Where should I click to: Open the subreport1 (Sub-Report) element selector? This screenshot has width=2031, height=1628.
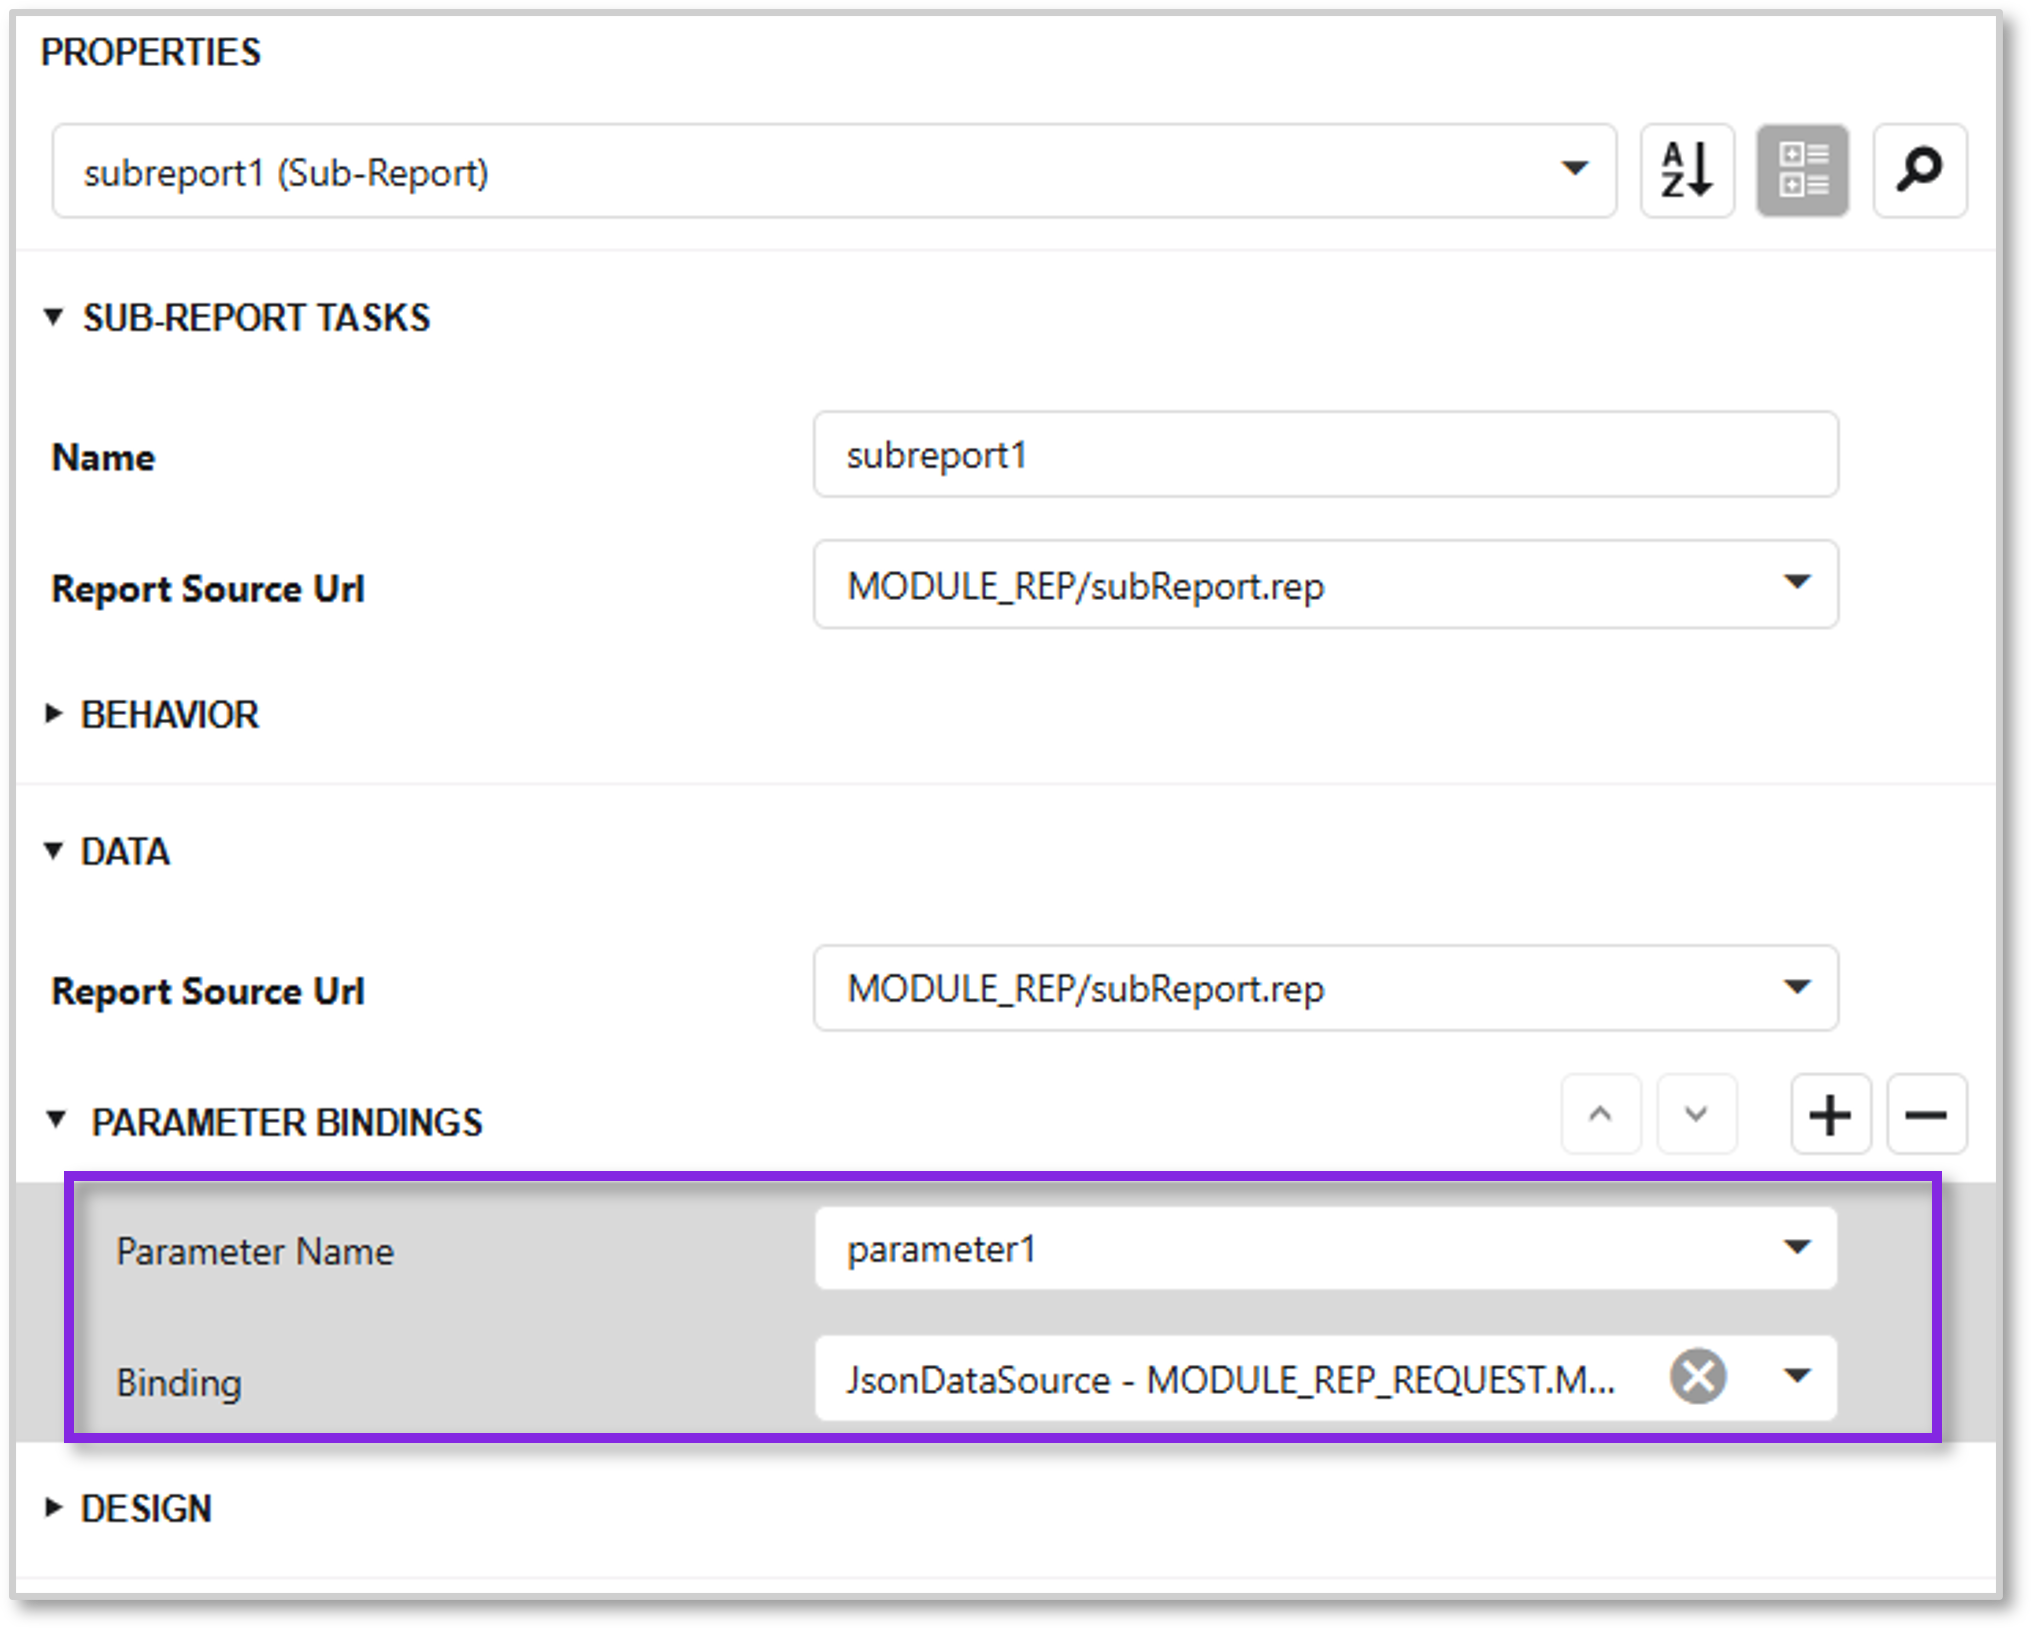point(834,171)
